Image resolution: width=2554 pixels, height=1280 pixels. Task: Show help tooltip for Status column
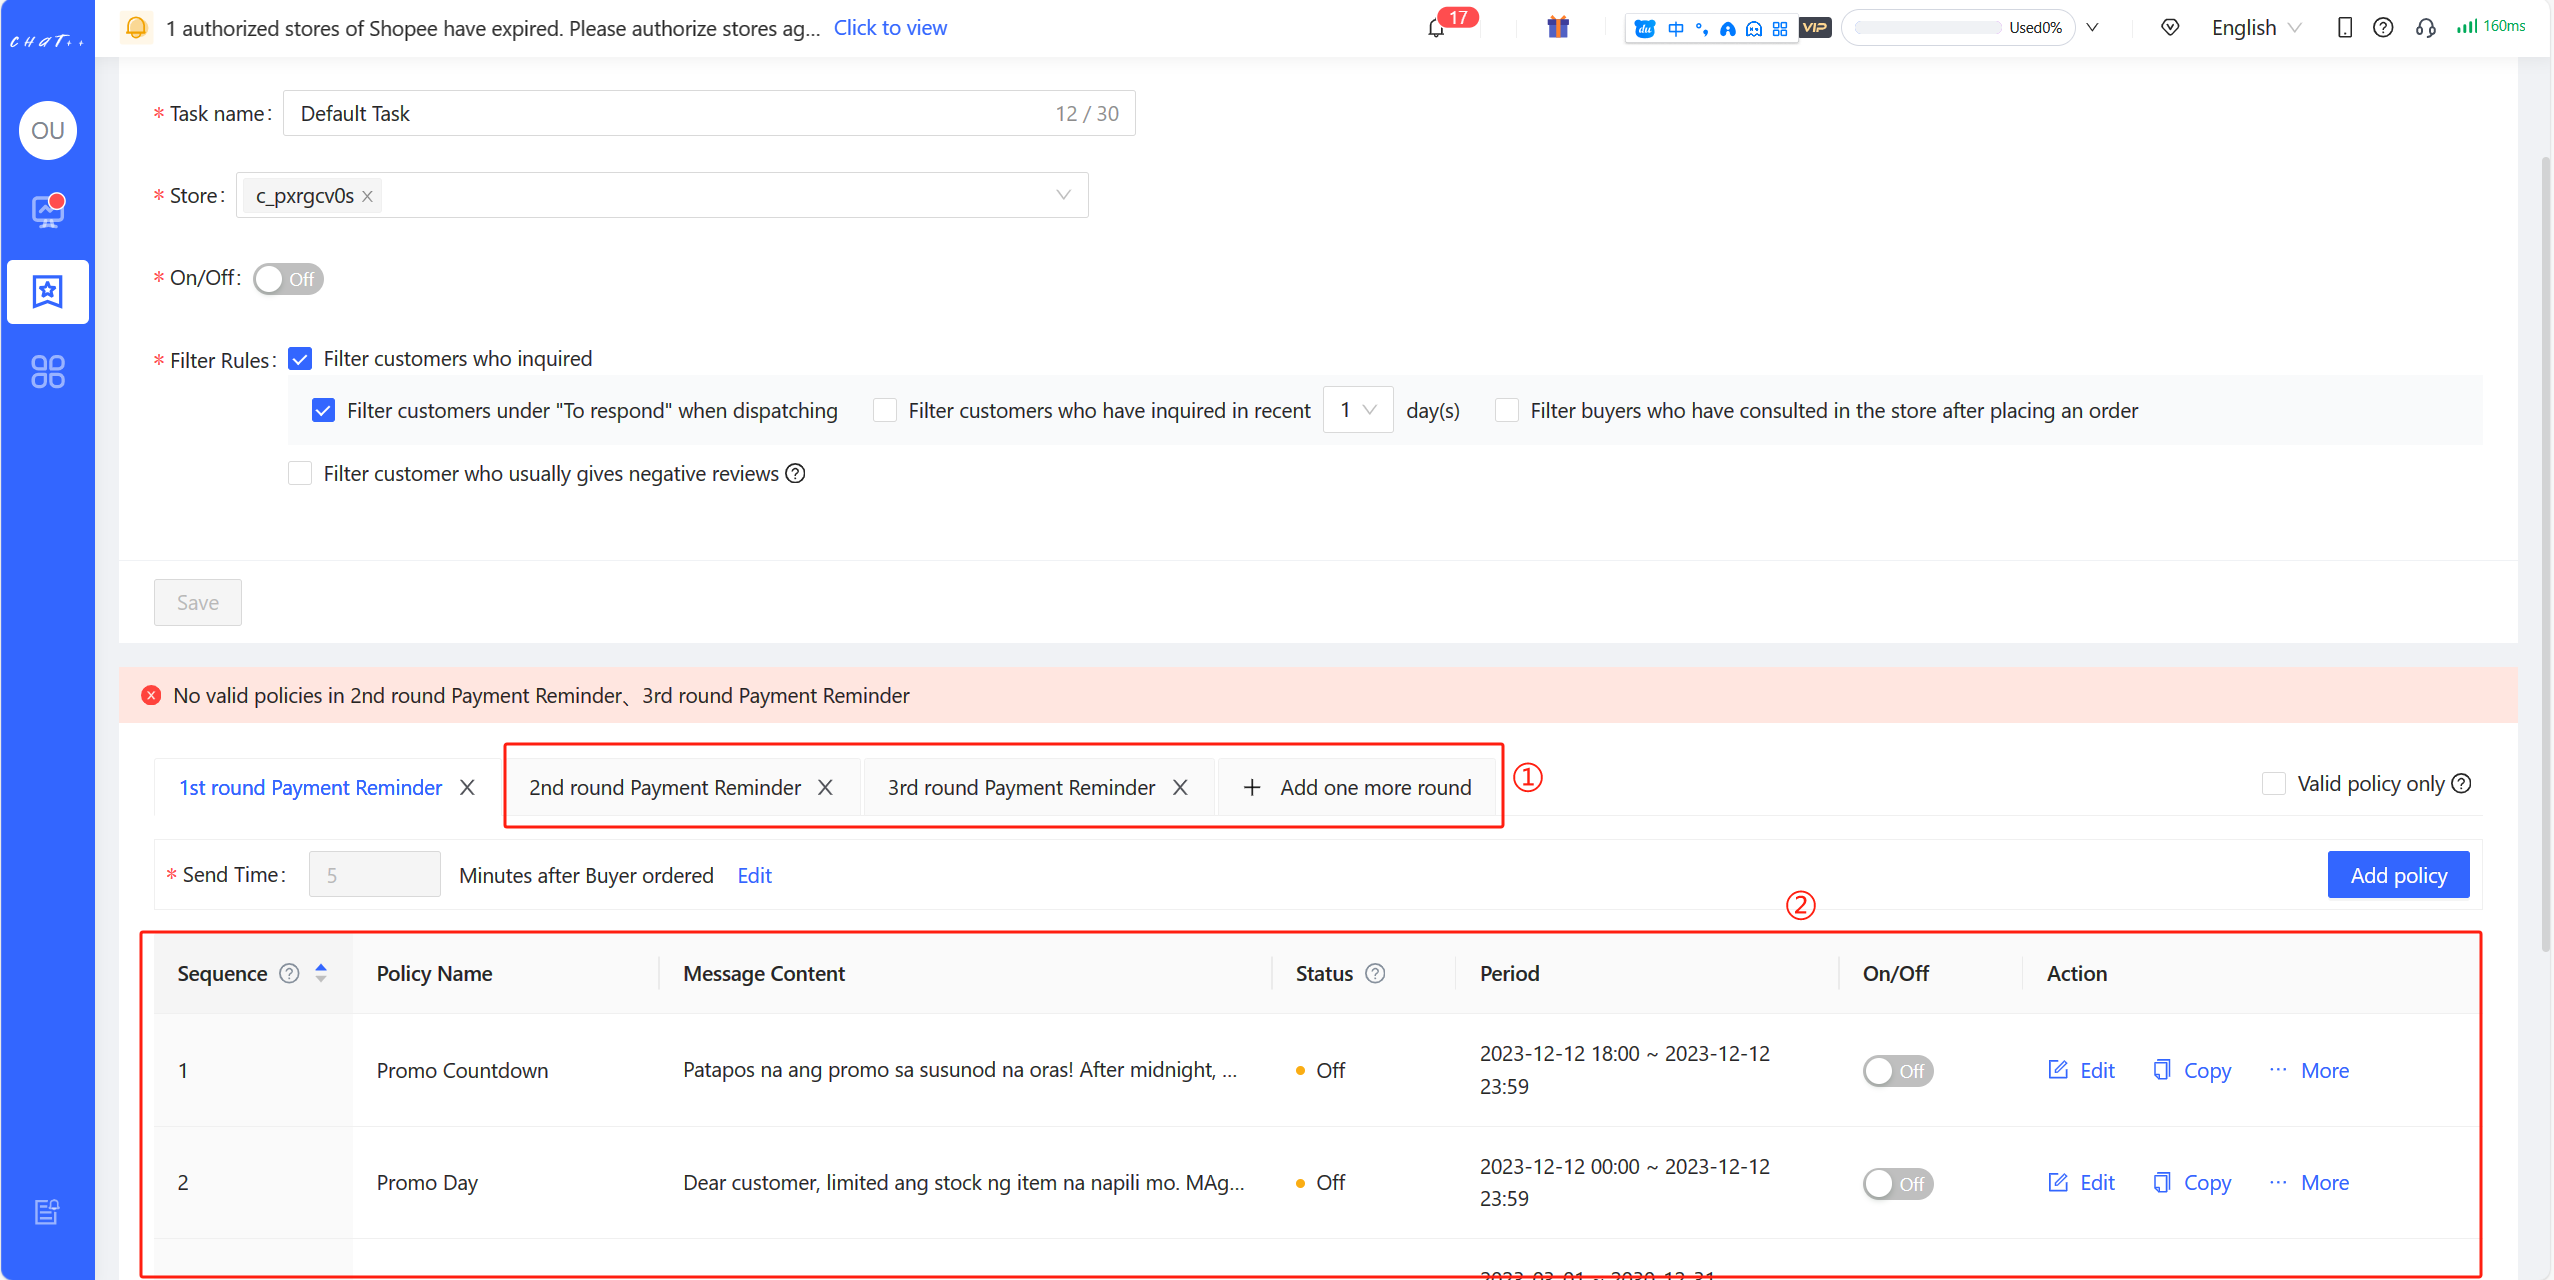click(1375, 974)
